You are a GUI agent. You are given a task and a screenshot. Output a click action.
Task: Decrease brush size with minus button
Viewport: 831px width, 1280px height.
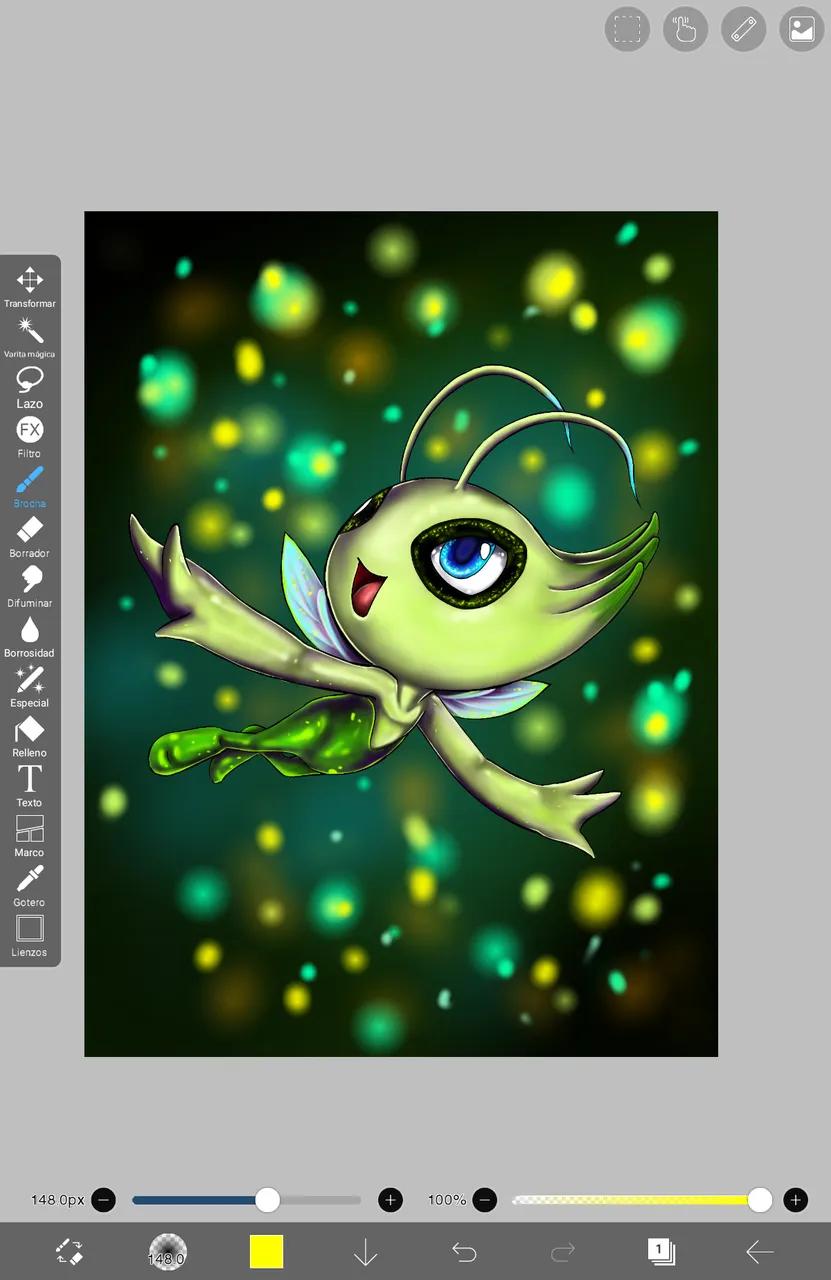(103, 1200)
